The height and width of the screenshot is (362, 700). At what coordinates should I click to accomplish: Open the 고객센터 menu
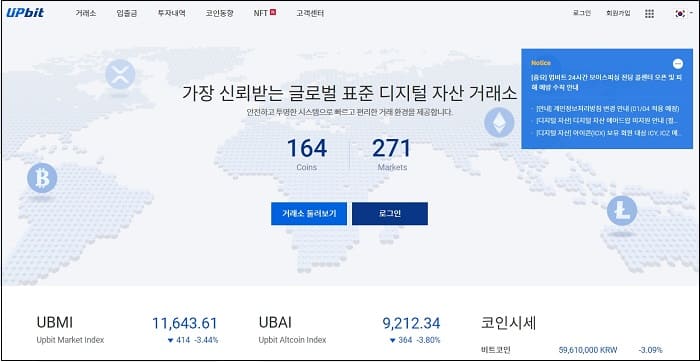coord(310,13)
